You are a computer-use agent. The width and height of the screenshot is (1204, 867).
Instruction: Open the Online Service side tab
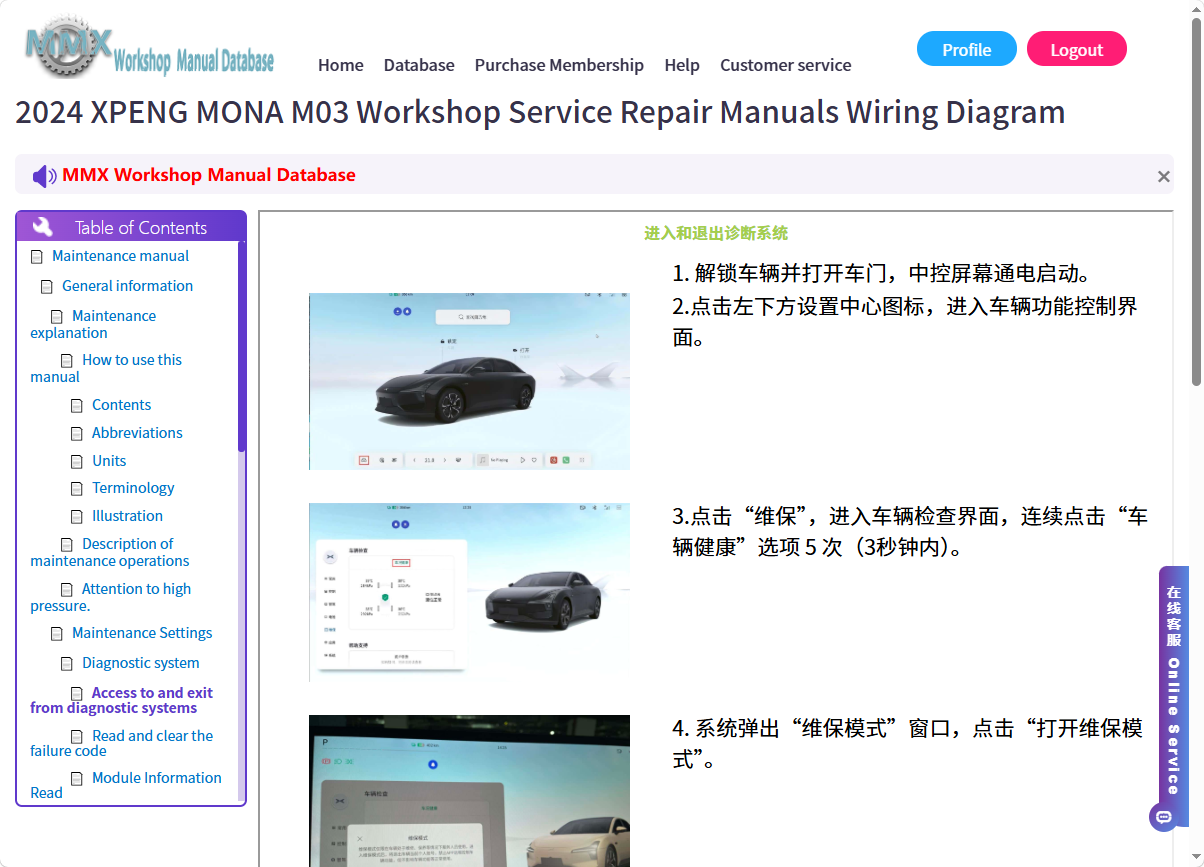pyautogui.click(x=1174, y=697)
